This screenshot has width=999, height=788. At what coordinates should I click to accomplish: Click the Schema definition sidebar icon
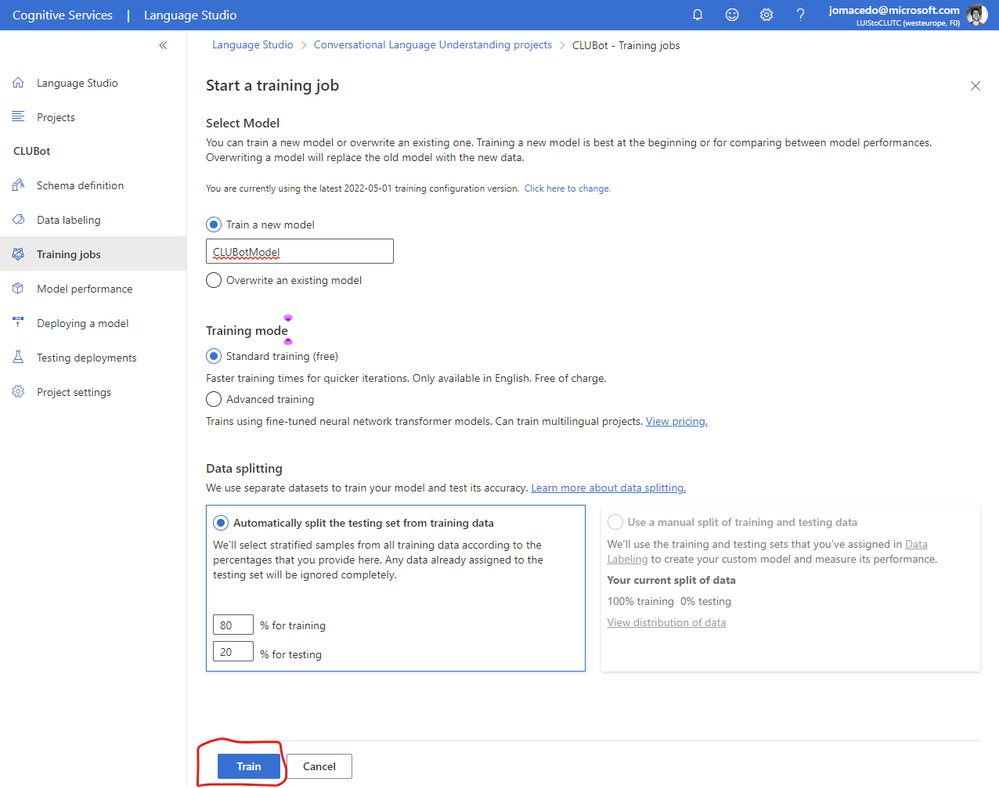tap(18, 185)
